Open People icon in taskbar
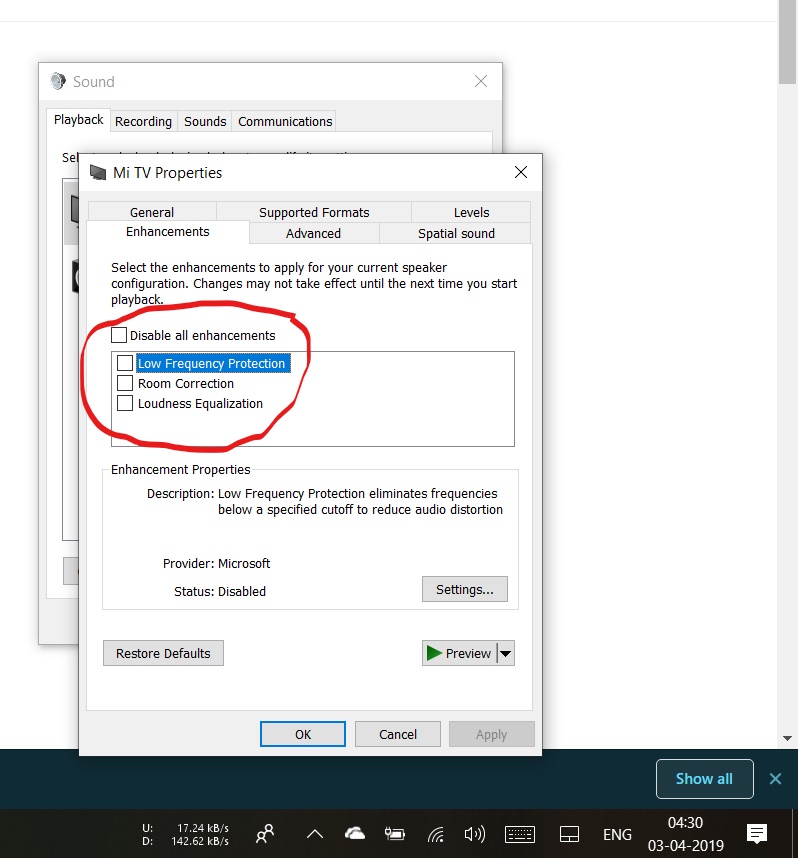 [x=265, y=834]
